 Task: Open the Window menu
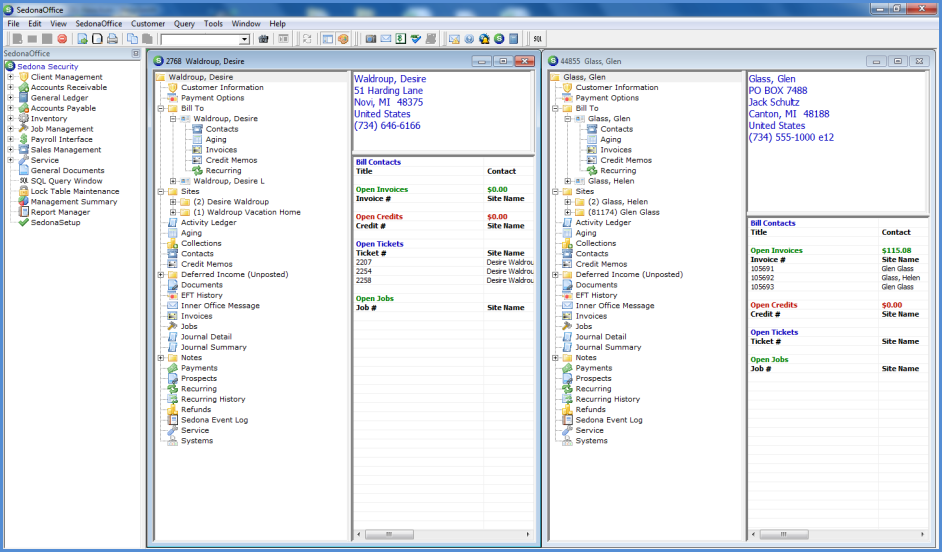(246, 23)
